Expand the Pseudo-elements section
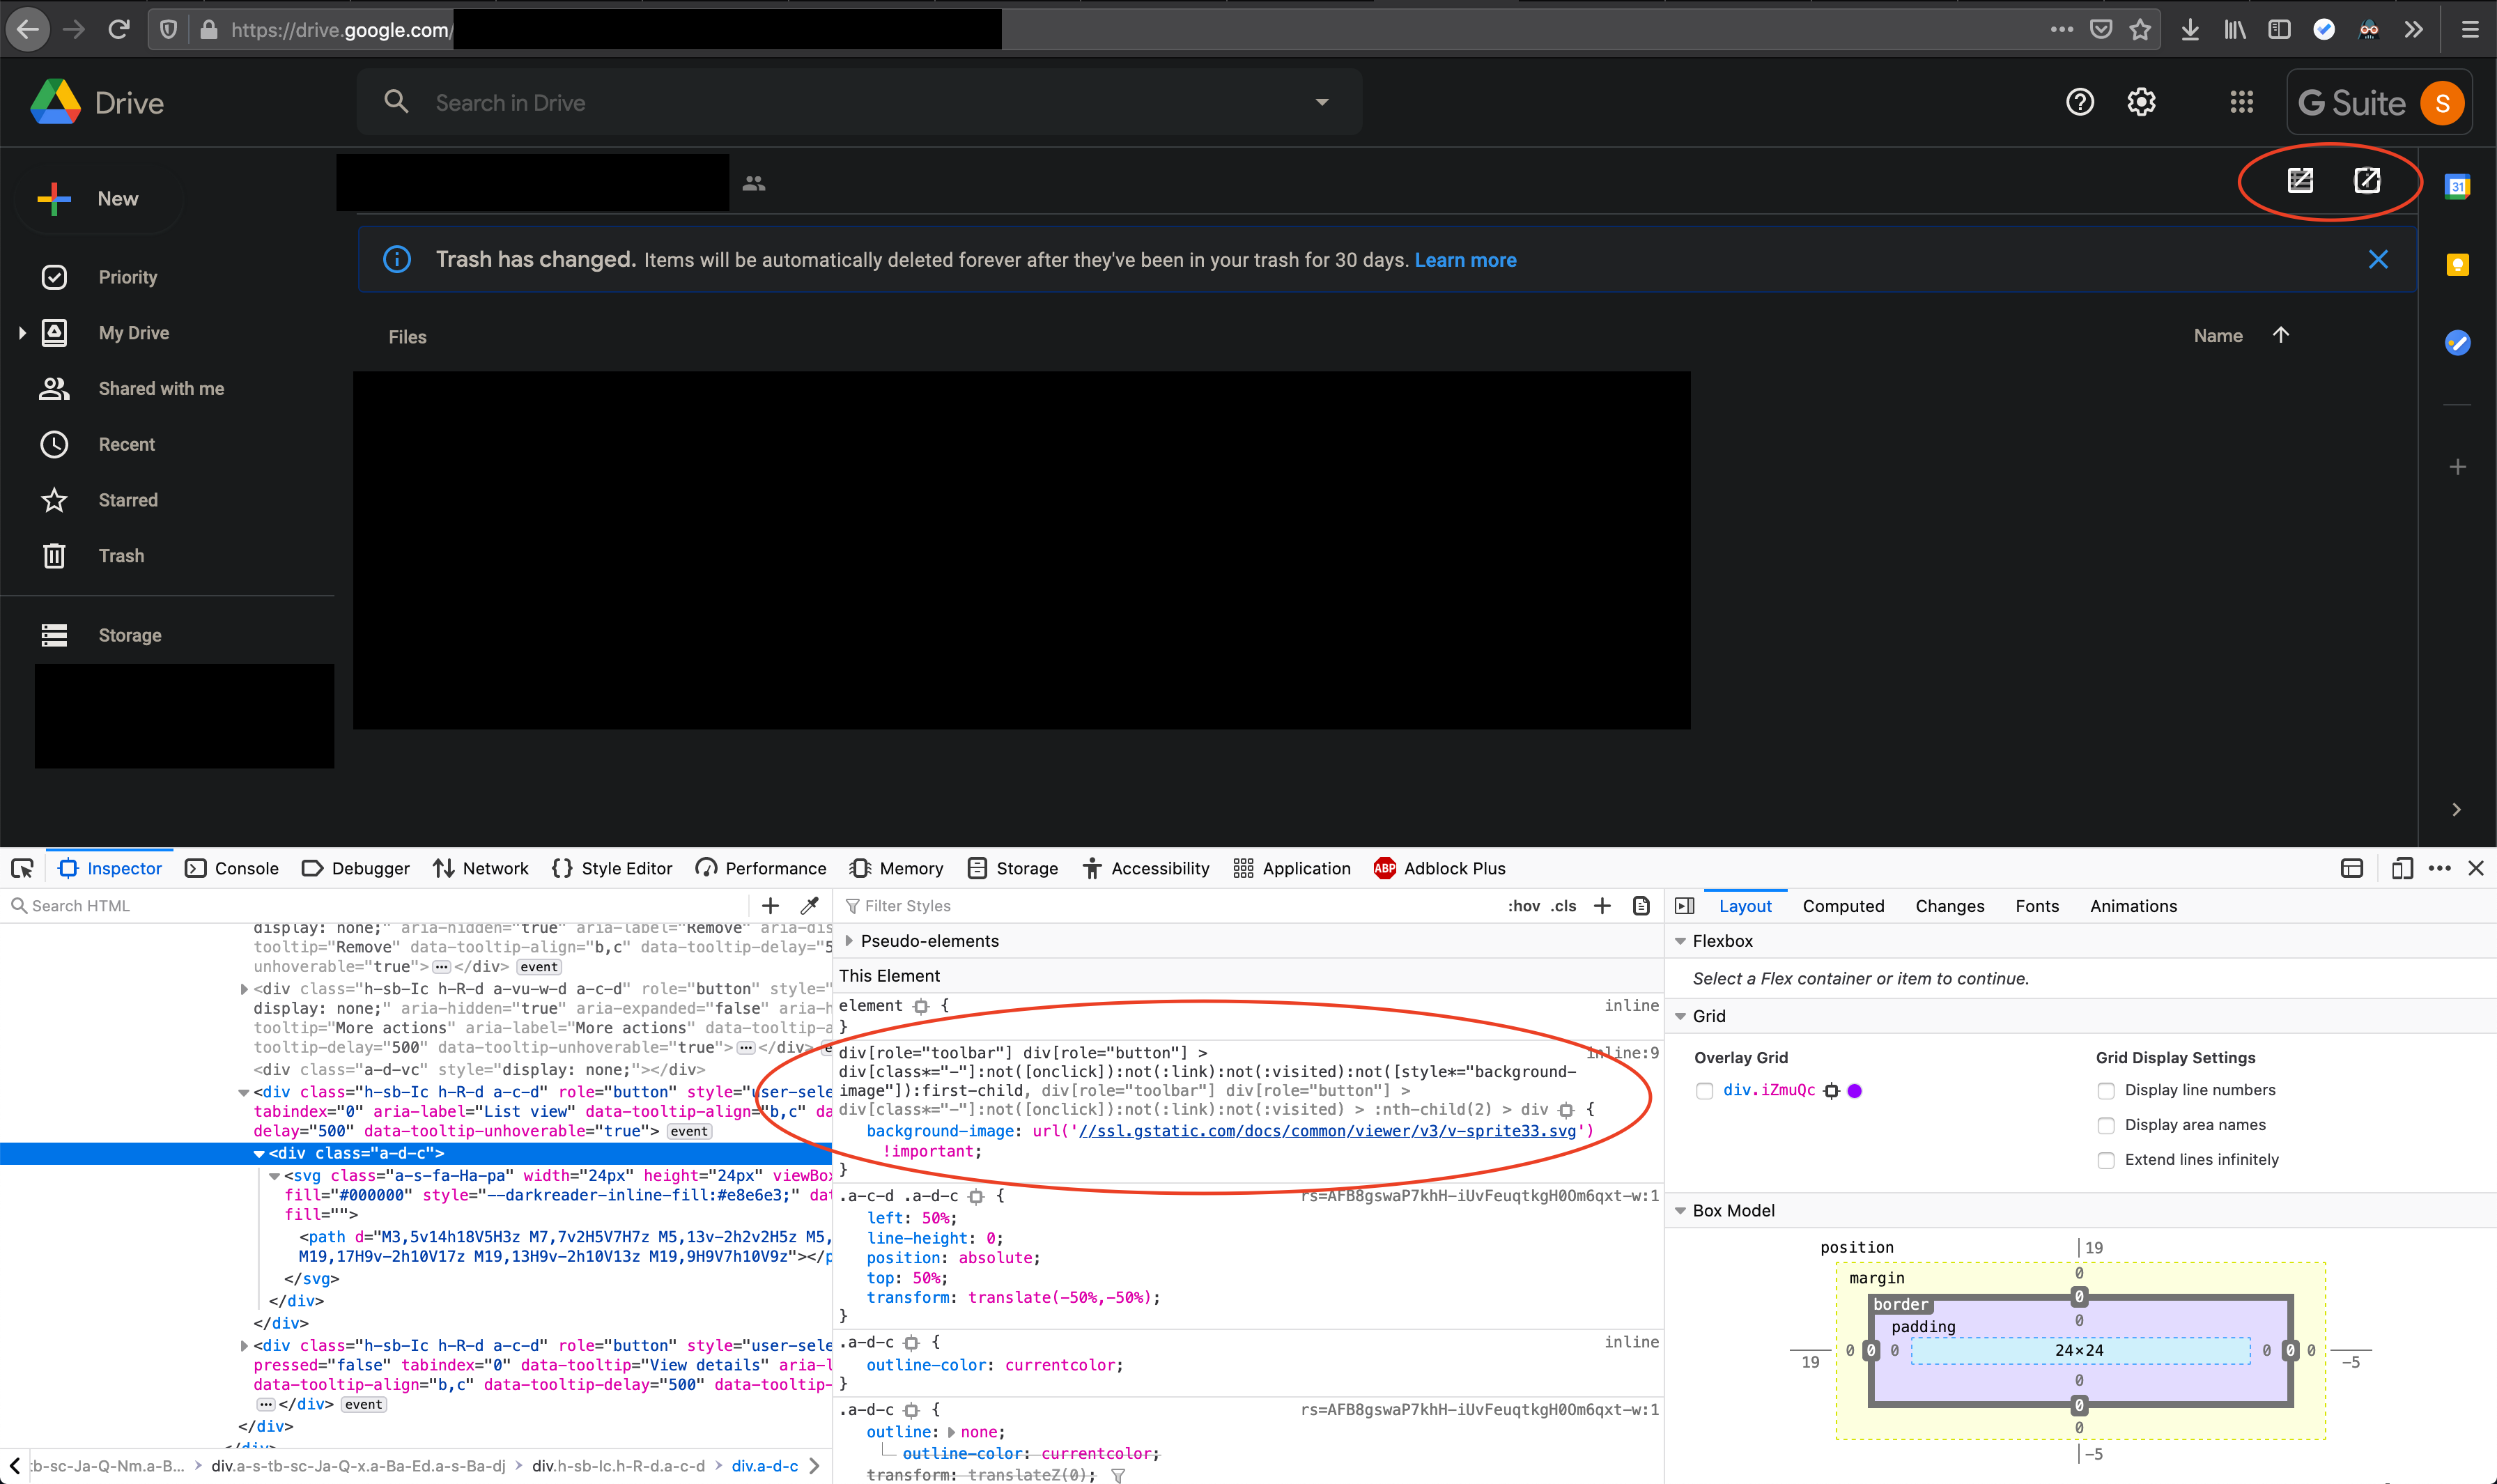 (x=849, y=941)
